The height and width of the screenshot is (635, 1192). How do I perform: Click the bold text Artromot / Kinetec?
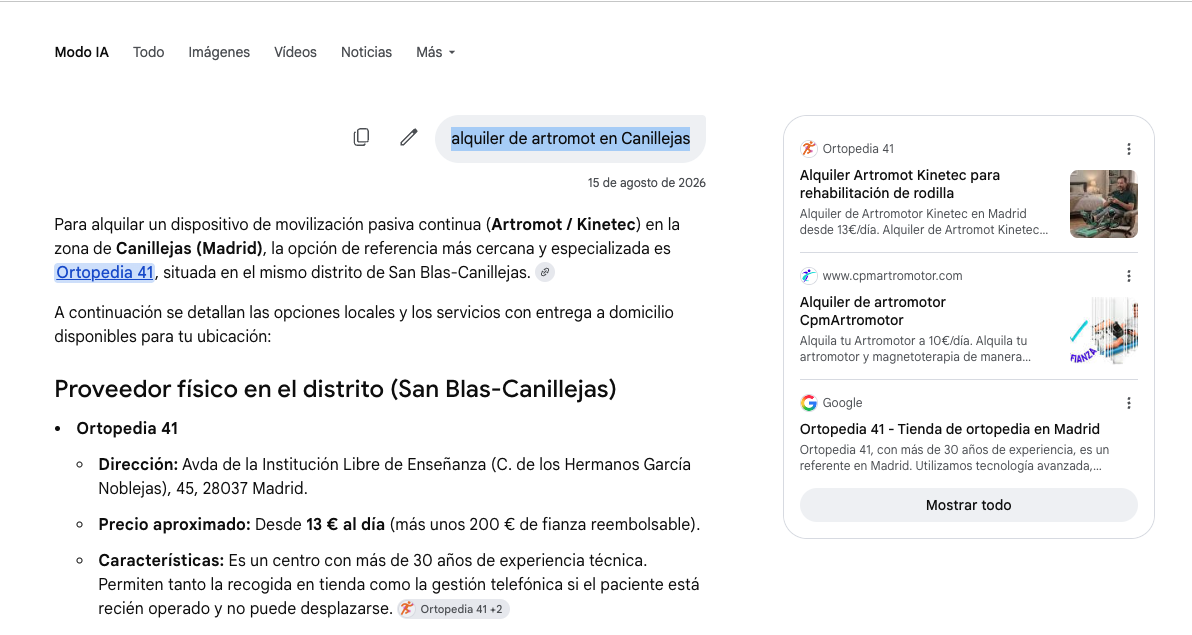click(x=563, y=224)
